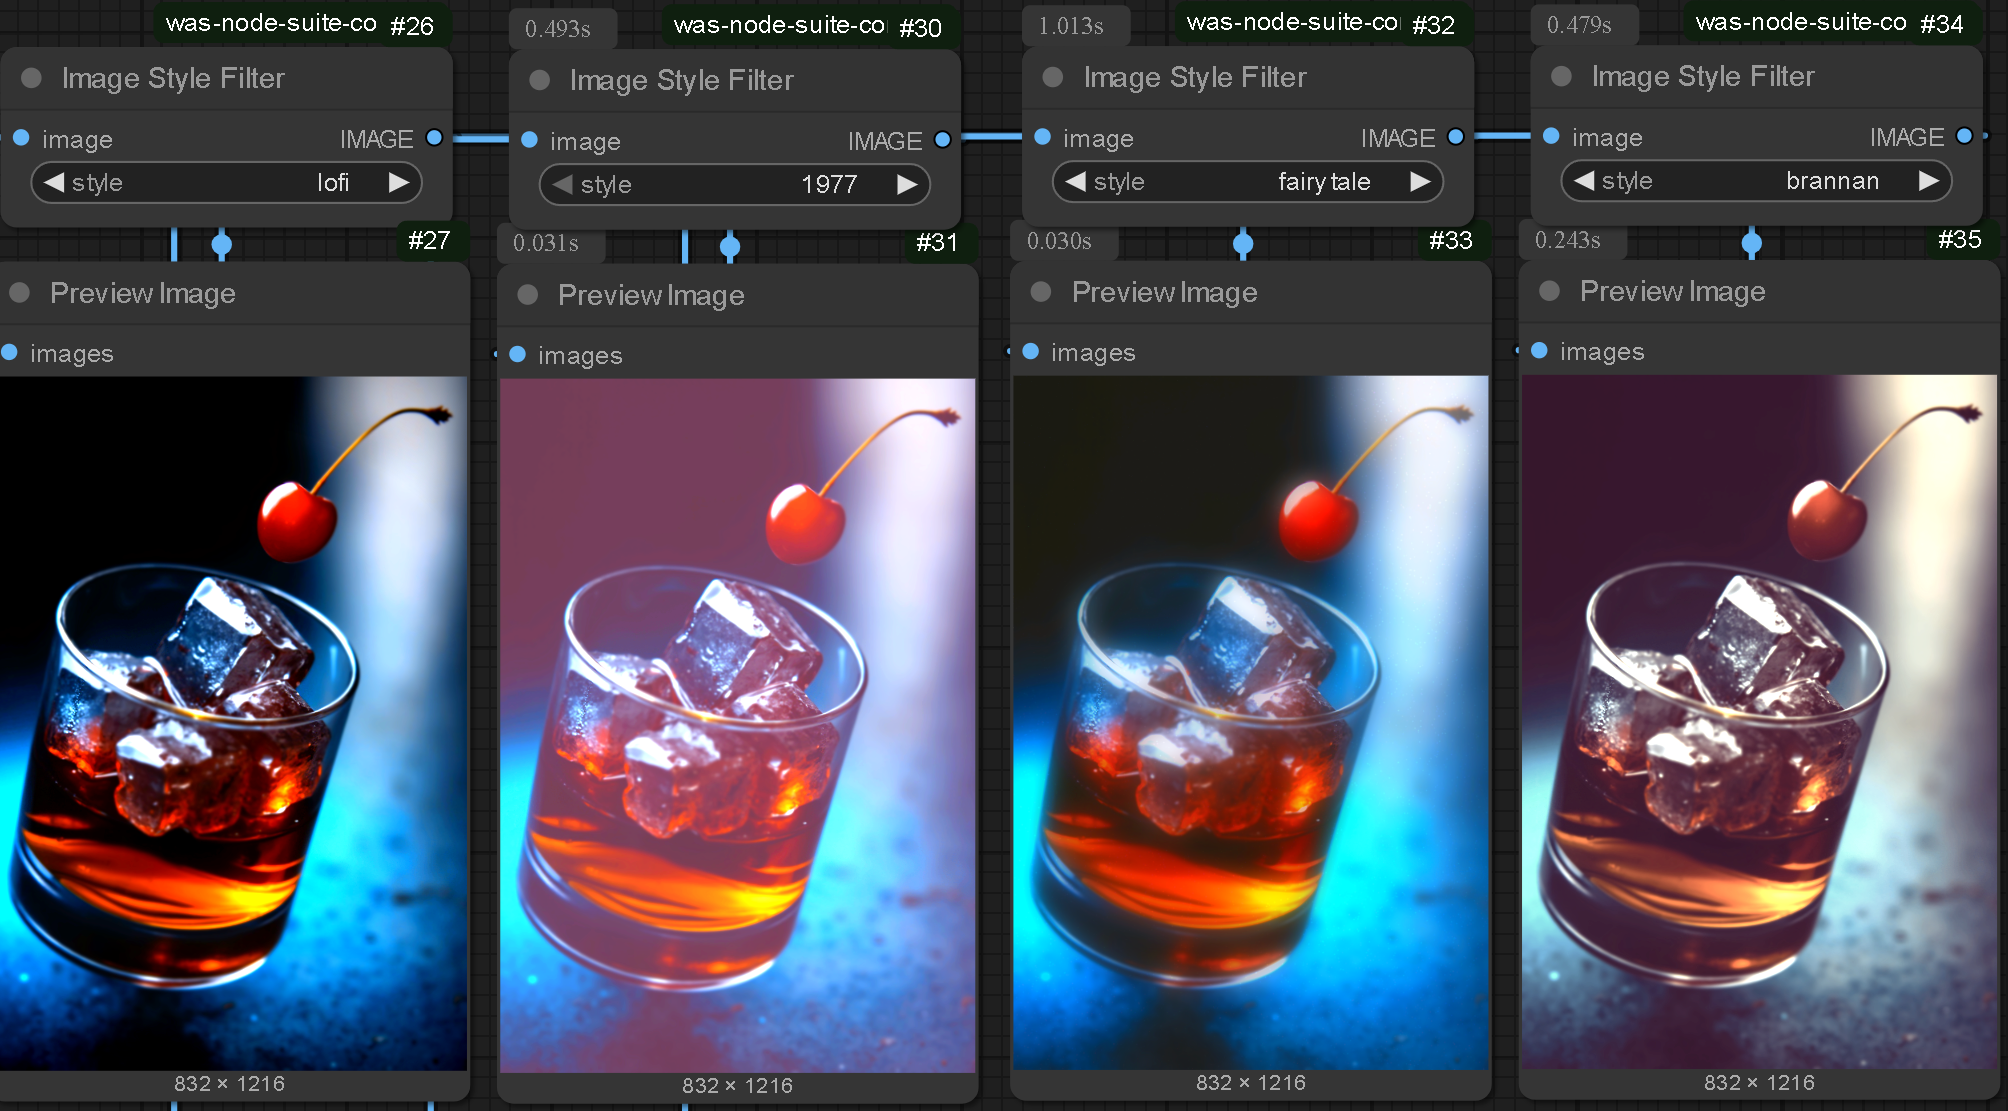Select the 1977 filtered cocktail preview image

pyautogui.click(x=737, y=725)
